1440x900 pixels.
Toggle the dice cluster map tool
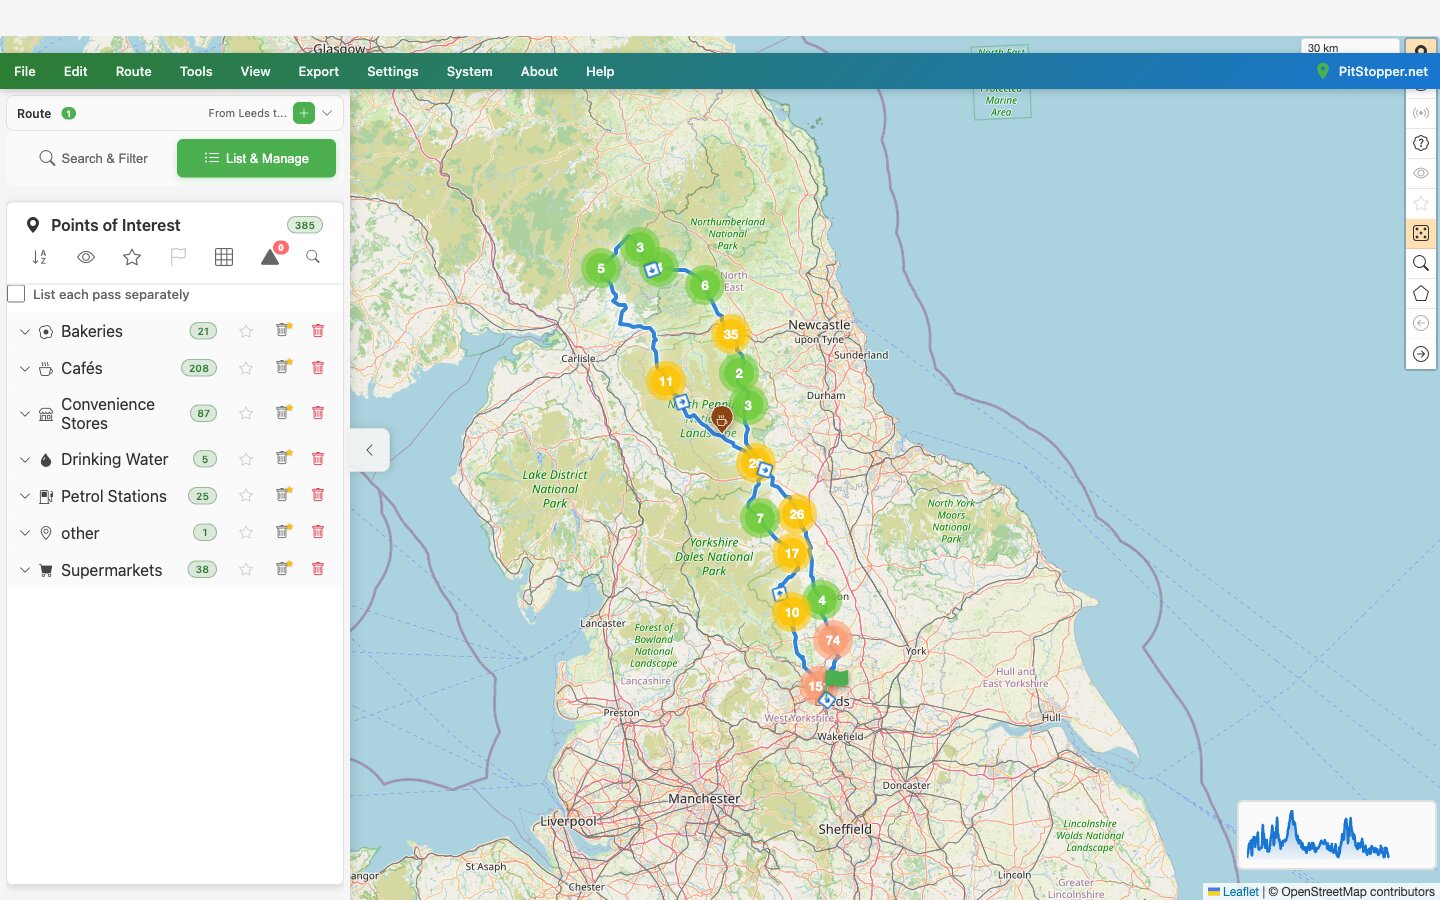point(1421,233)
